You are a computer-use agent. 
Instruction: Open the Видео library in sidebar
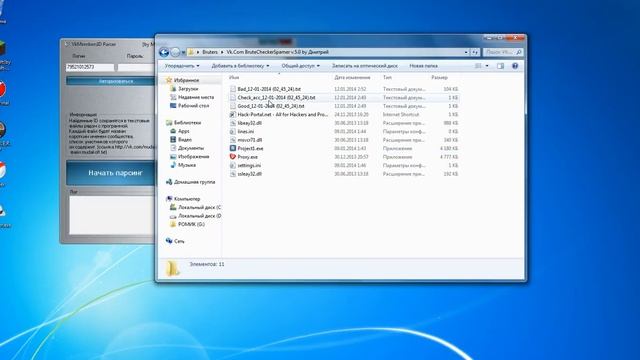184,140
